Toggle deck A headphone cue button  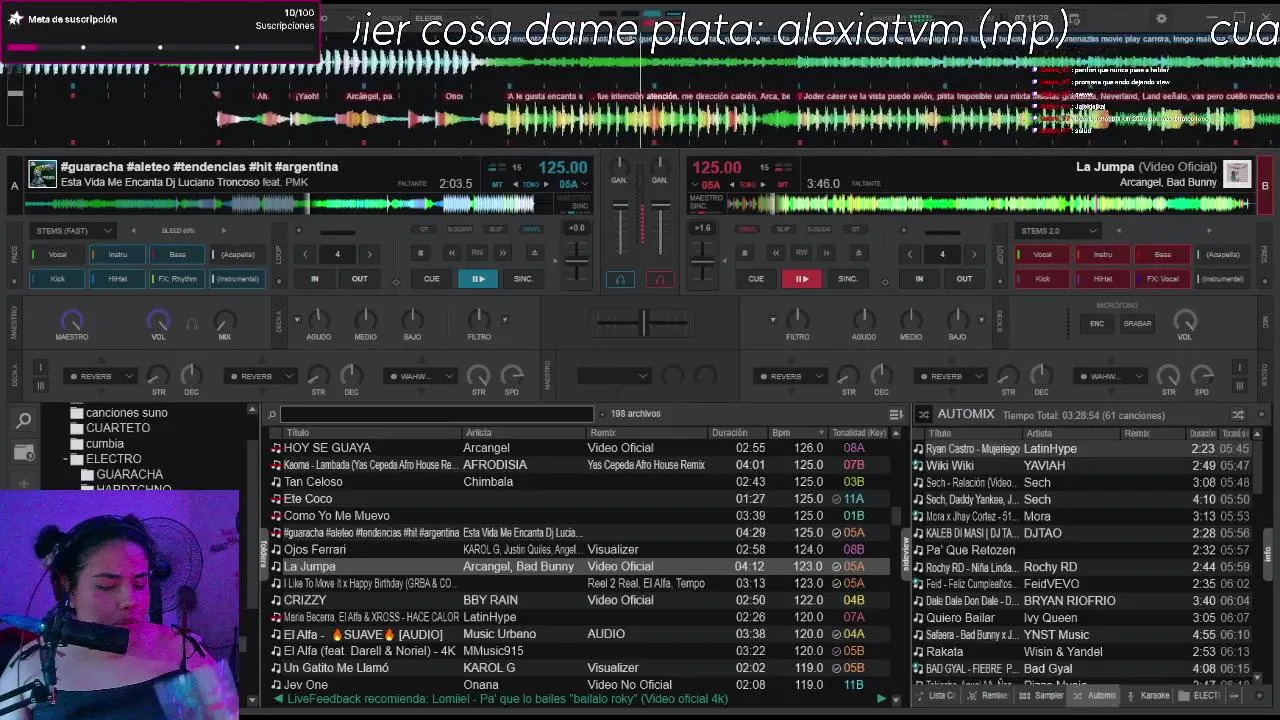(620, 279)
